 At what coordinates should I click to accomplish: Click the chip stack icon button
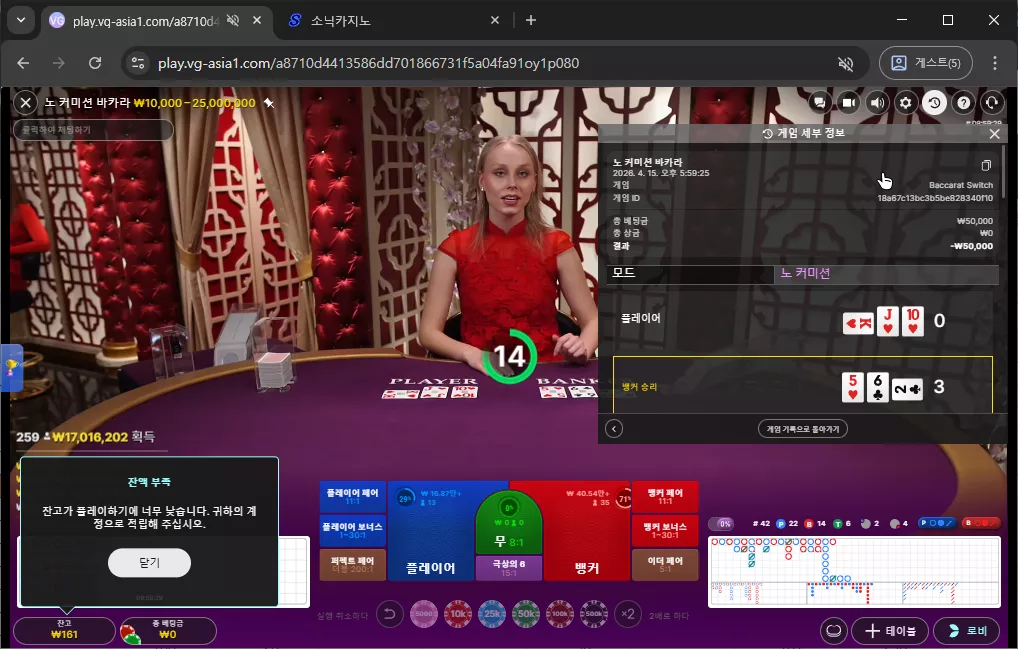coord(834,630)
